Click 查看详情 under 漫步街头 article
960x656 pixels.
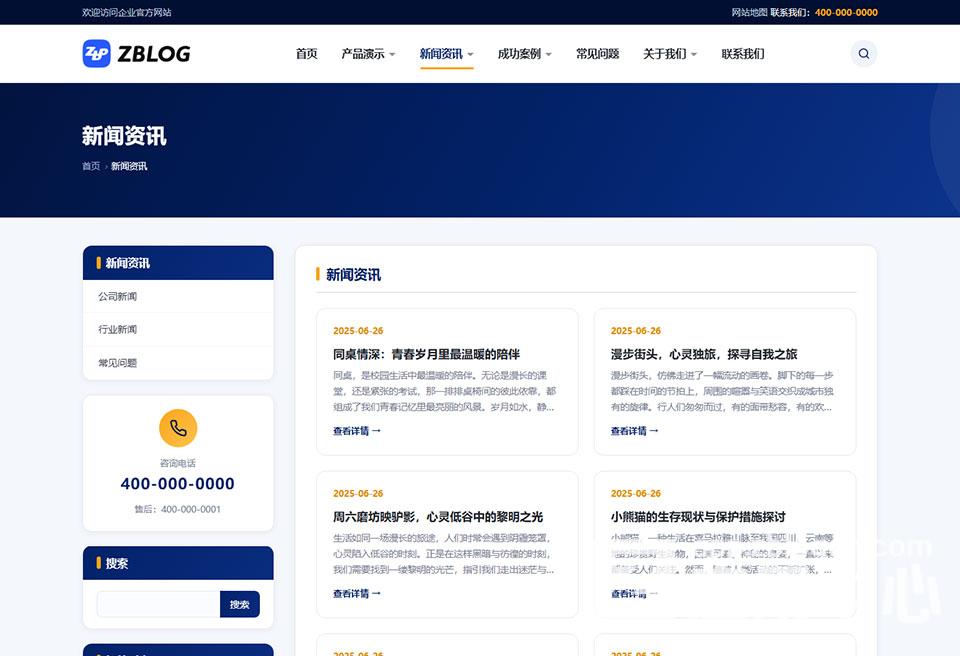[634, 431]
